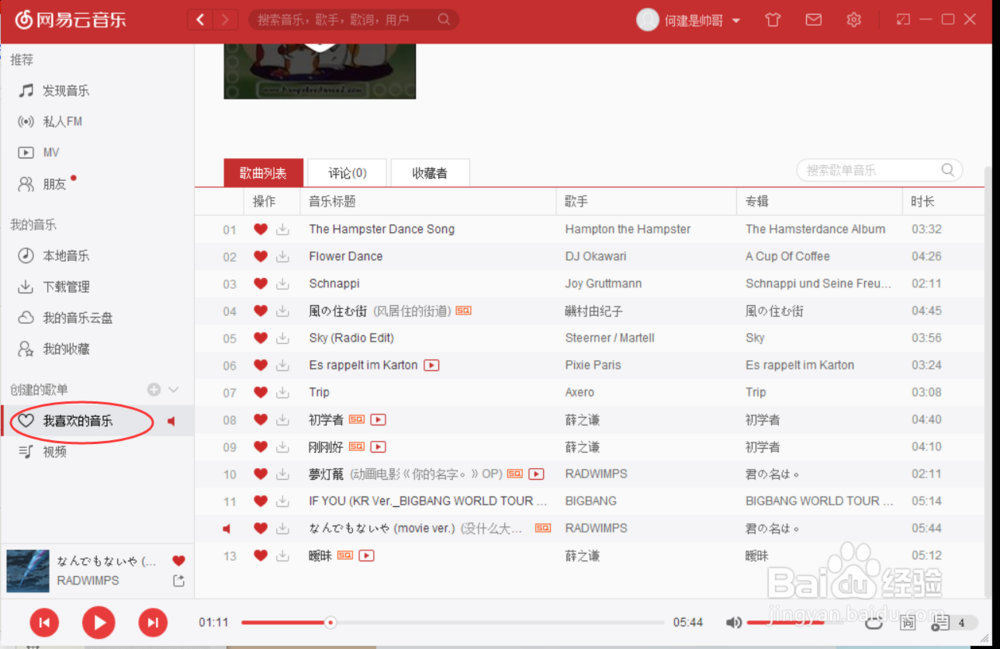This screenshot has height=649, width=1000.
Task: Play previous track
Action: 45,623
